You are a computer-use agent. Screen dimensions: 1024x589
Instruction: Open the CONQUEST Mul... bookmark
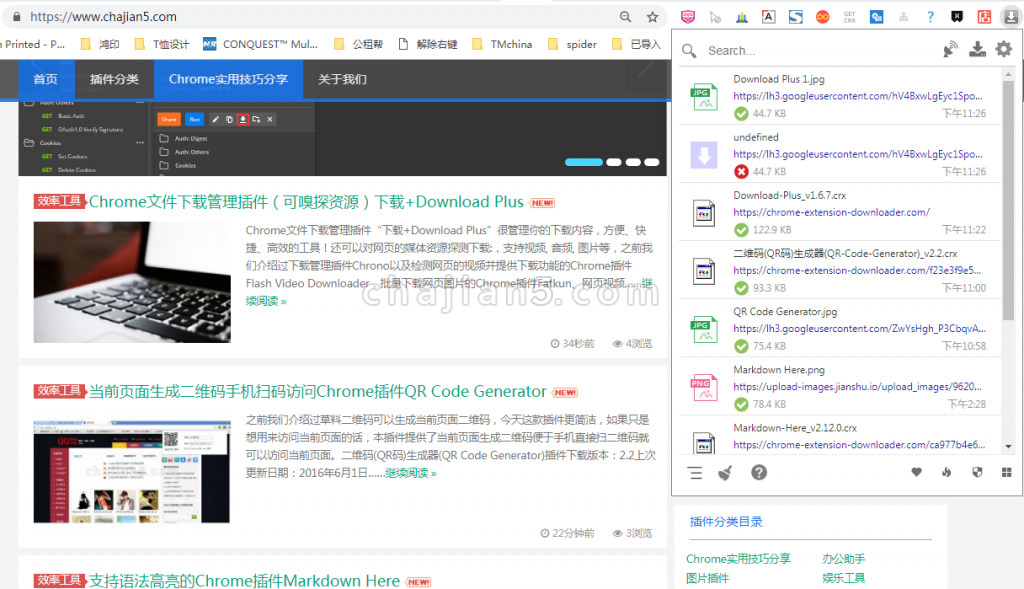click(x=261, y=44)
